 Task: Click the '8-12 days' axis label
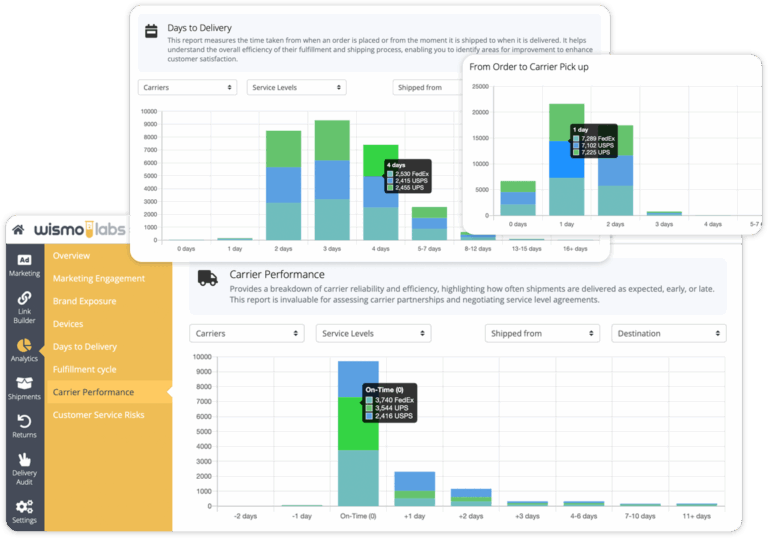pos(478,249)
